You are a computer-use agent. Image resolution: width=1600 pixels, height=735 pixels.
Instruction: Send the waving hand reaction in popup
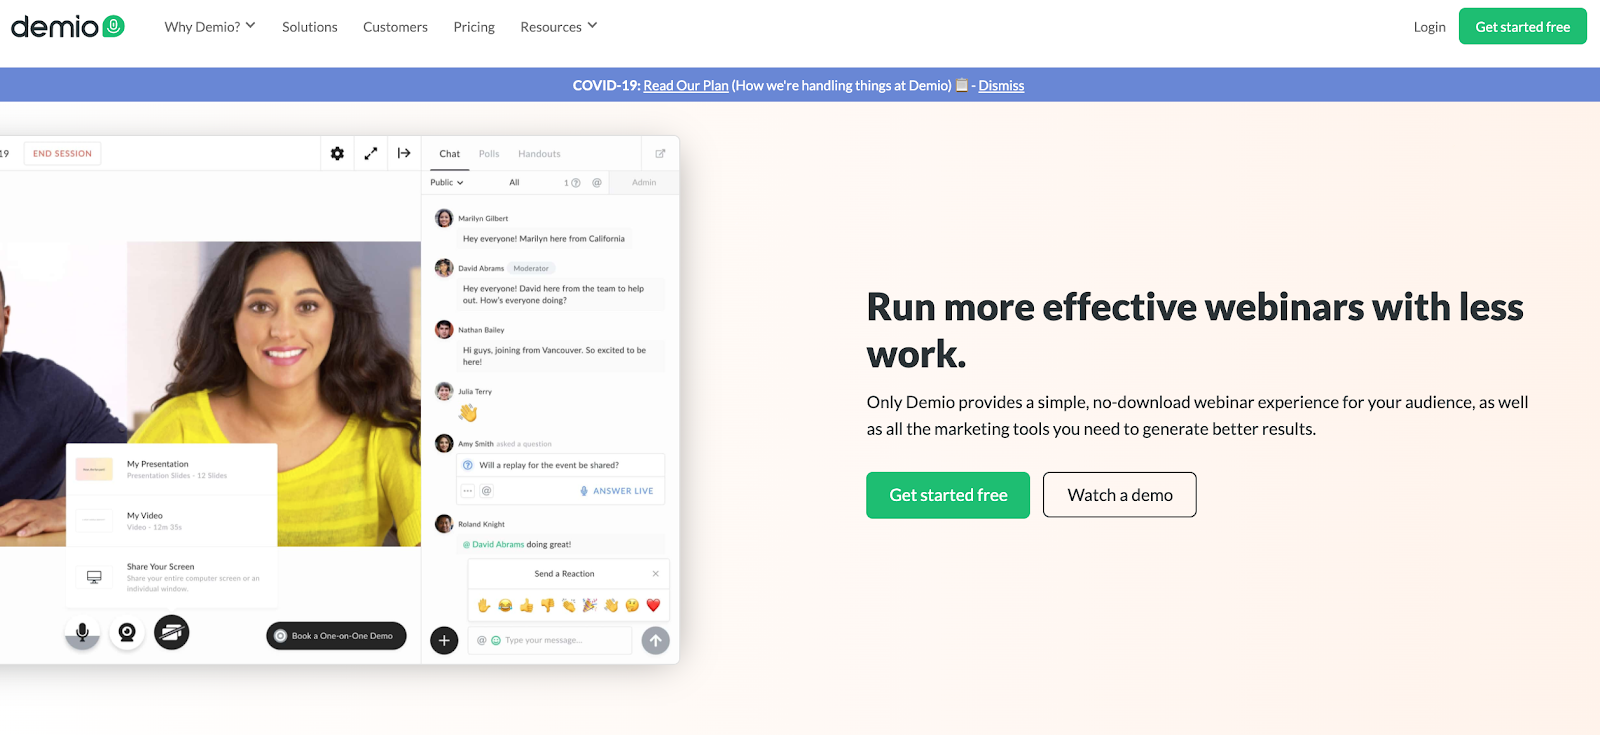click(x=611, y=605)
